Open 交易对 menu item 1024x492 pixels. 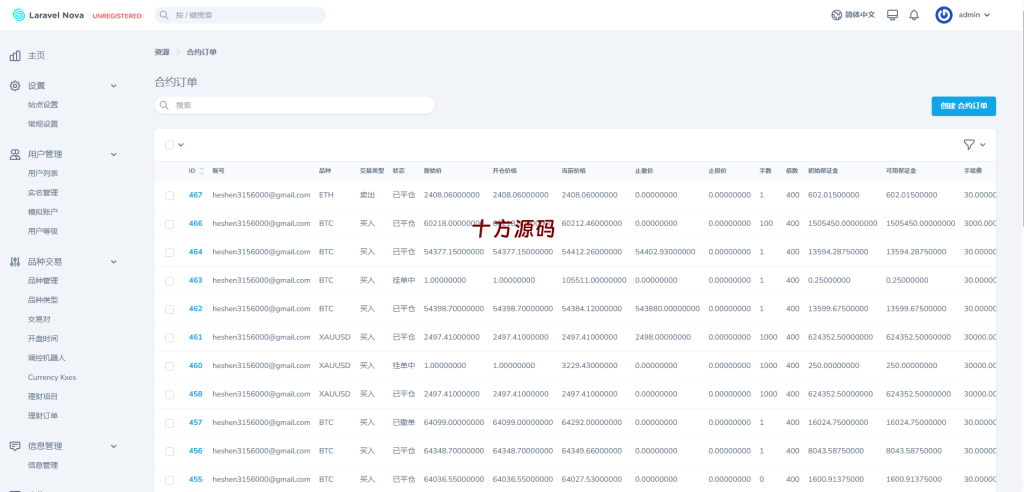click(39, 320)
